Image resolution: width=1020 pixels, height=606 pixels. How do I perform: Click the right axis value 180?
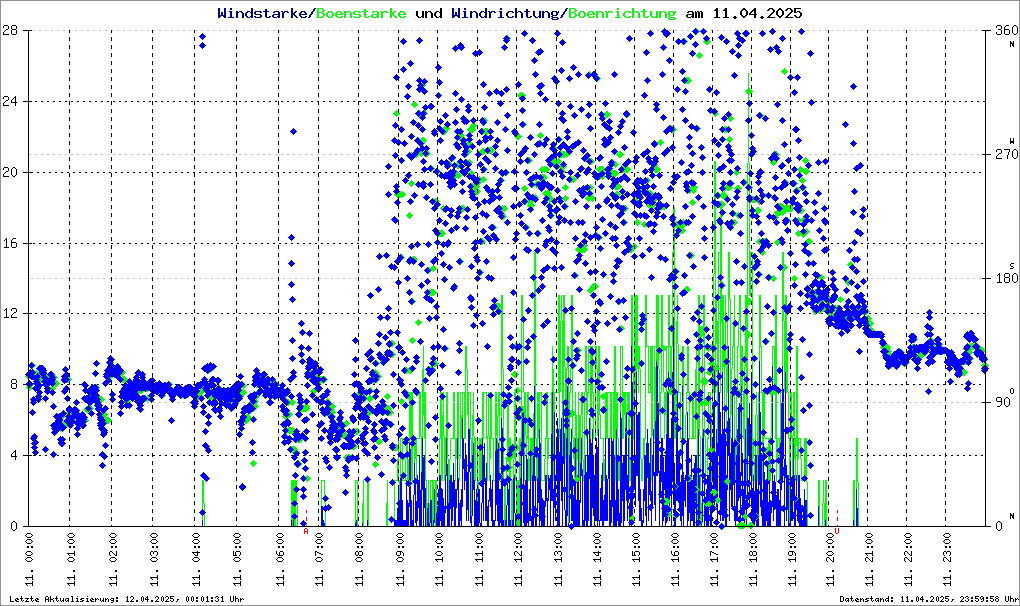pyautogui.click(x=1006, y=279)
